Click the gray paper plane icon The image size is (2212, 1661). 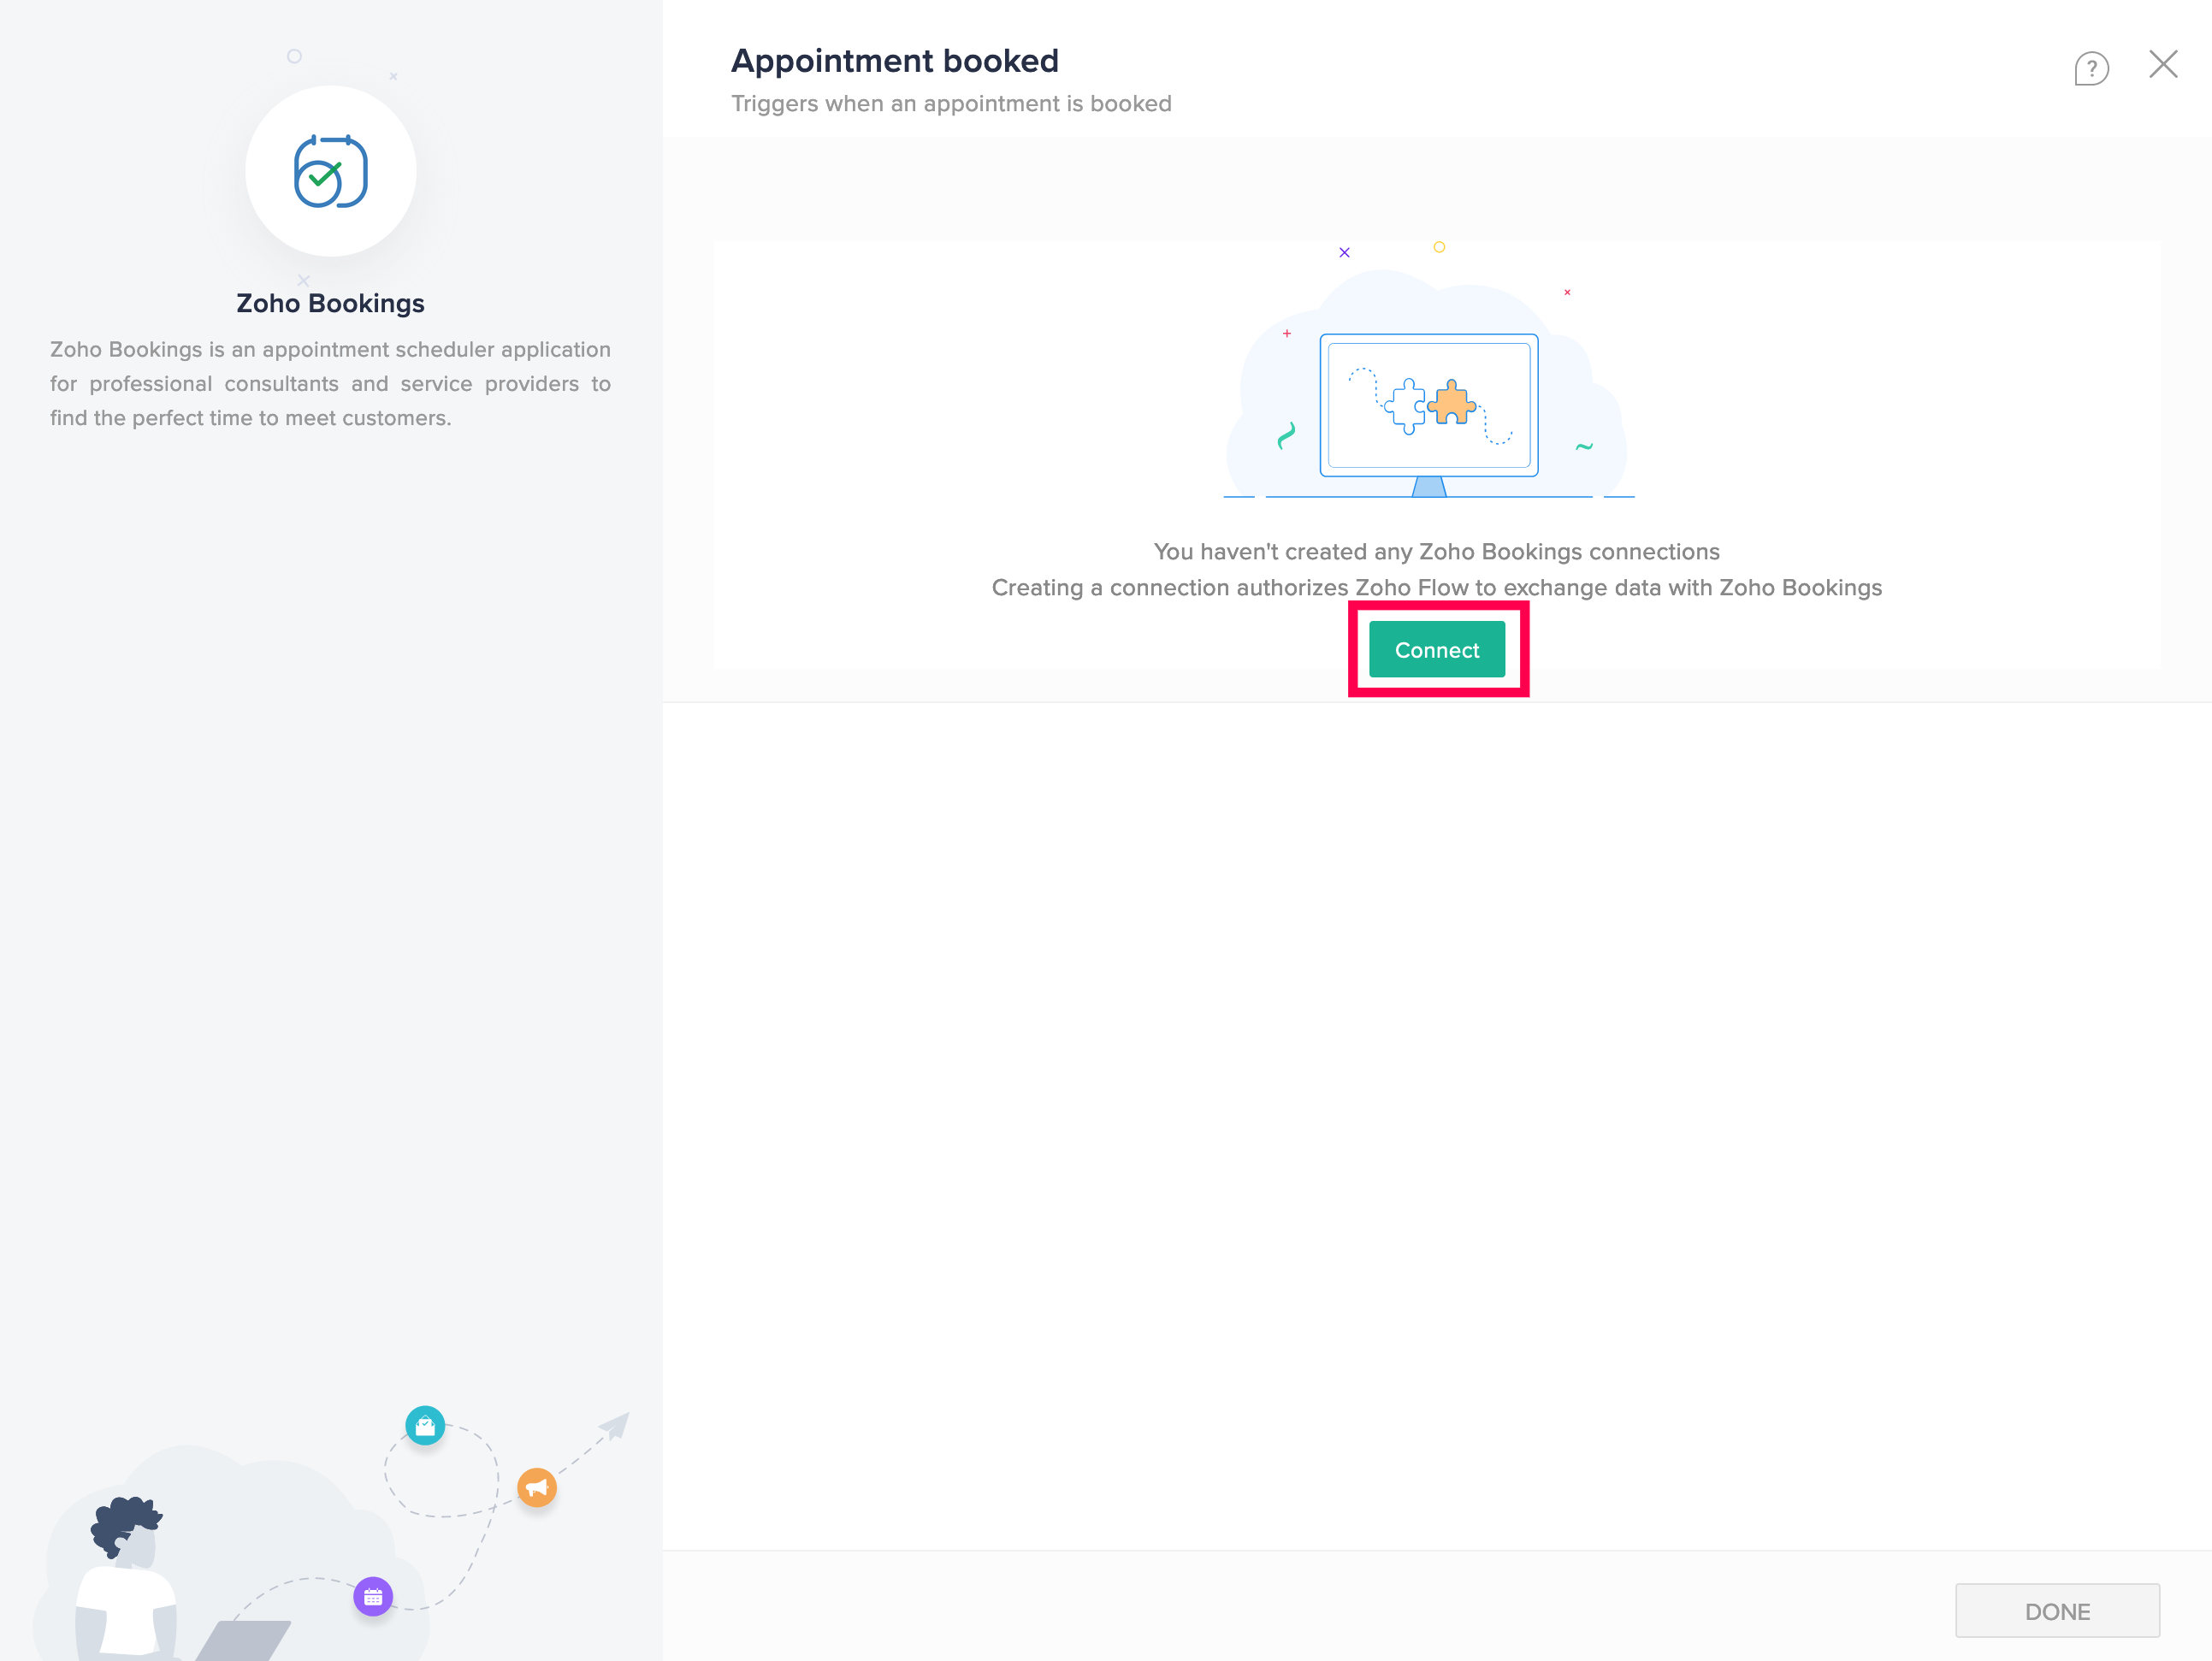point(614,1425)
